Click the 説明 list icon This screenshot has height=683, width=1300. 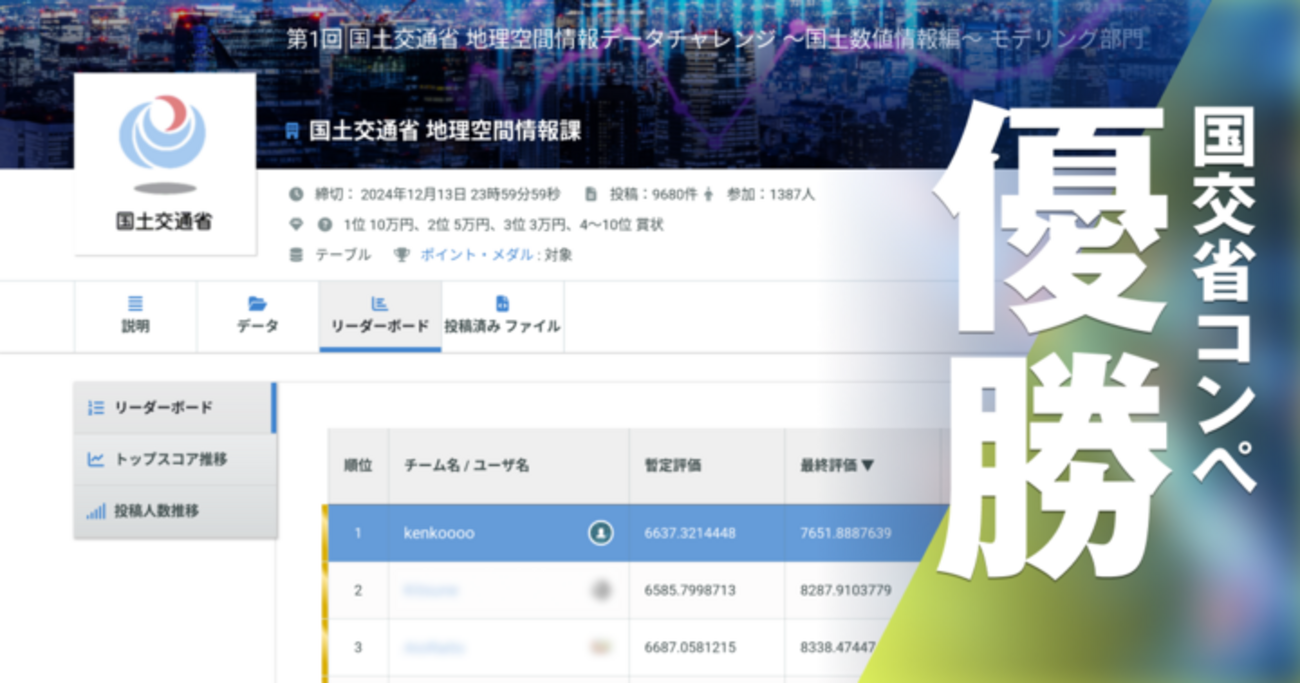135,303
